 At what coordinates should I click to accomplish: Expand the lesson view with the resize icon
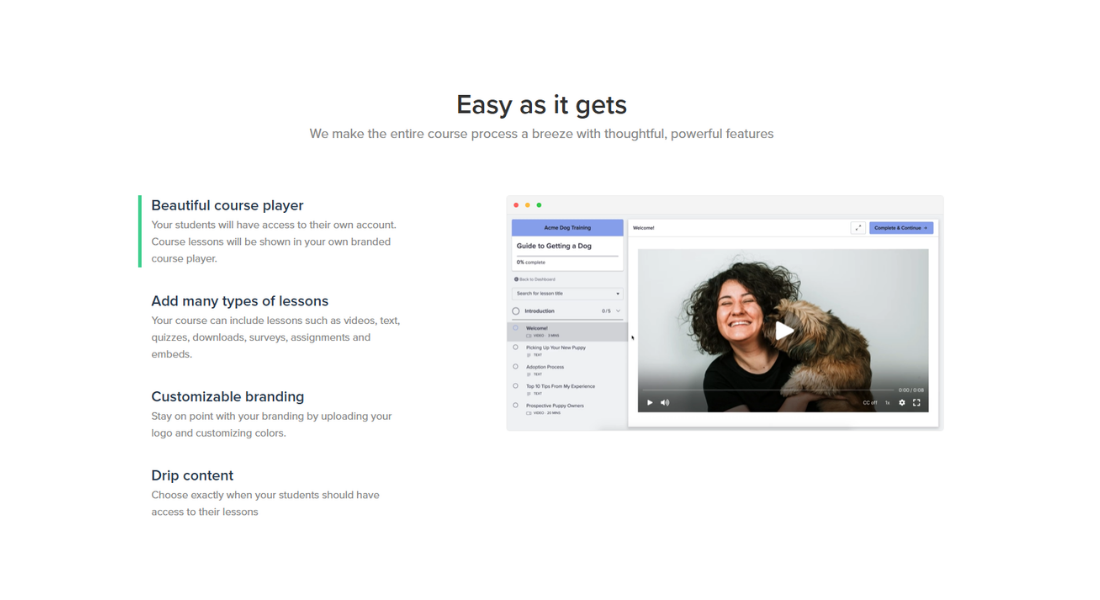pos(857,227)
